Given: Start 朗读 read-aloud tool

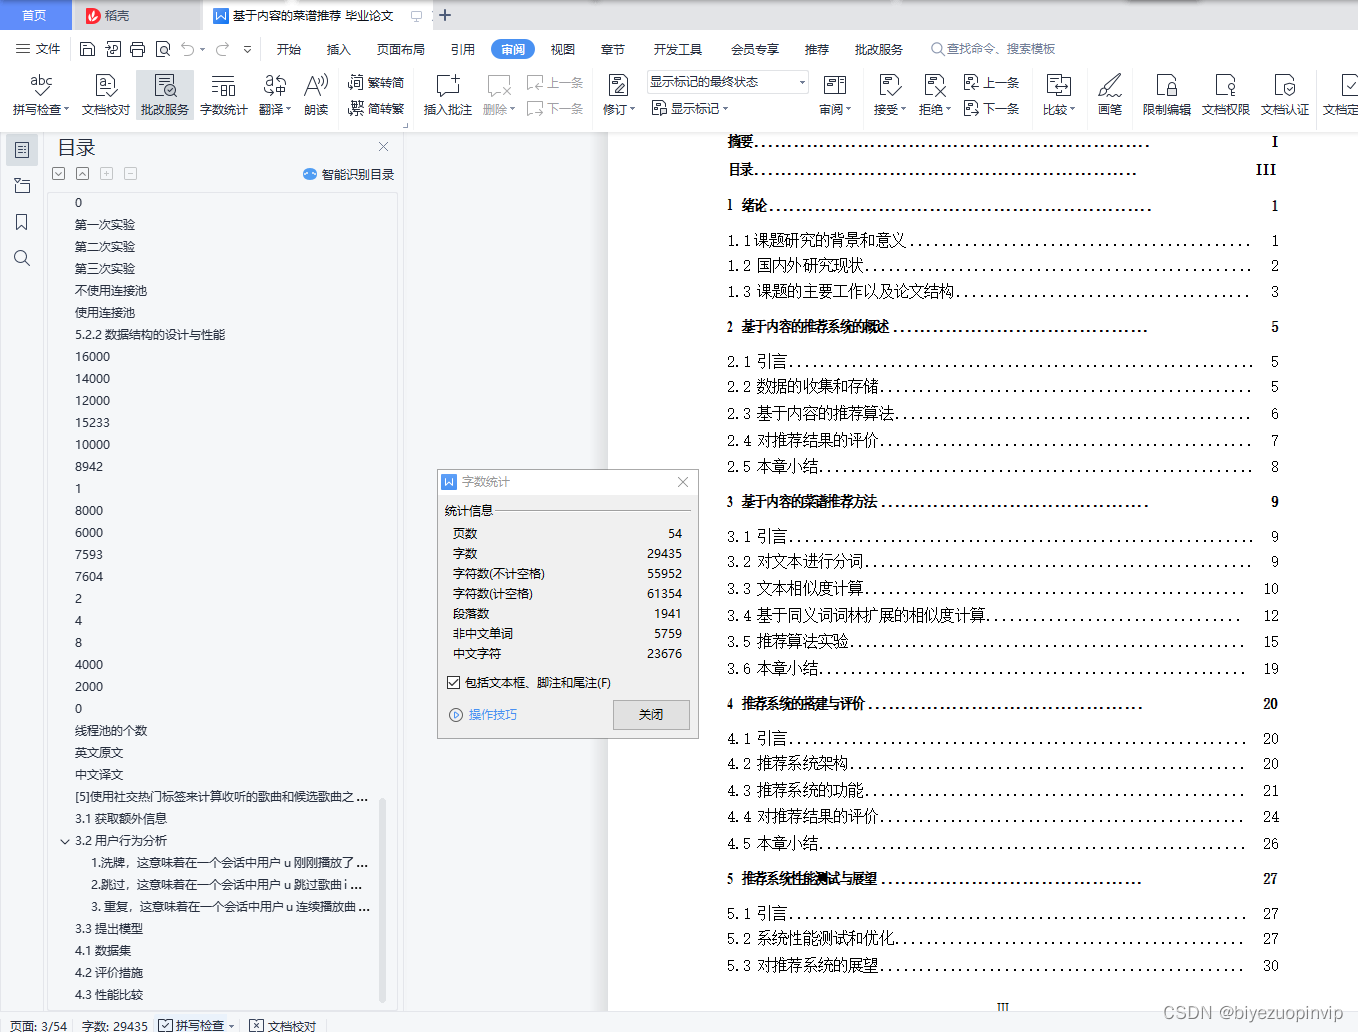Looking at the screenshot, I should click(x=316, y=94).
